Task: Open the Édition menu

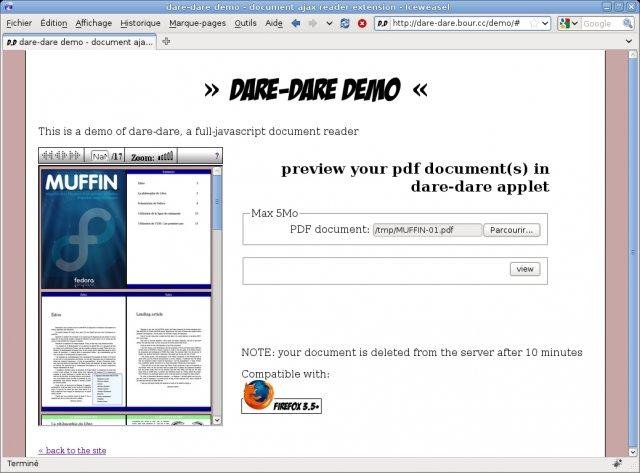Action: (54, 23)
